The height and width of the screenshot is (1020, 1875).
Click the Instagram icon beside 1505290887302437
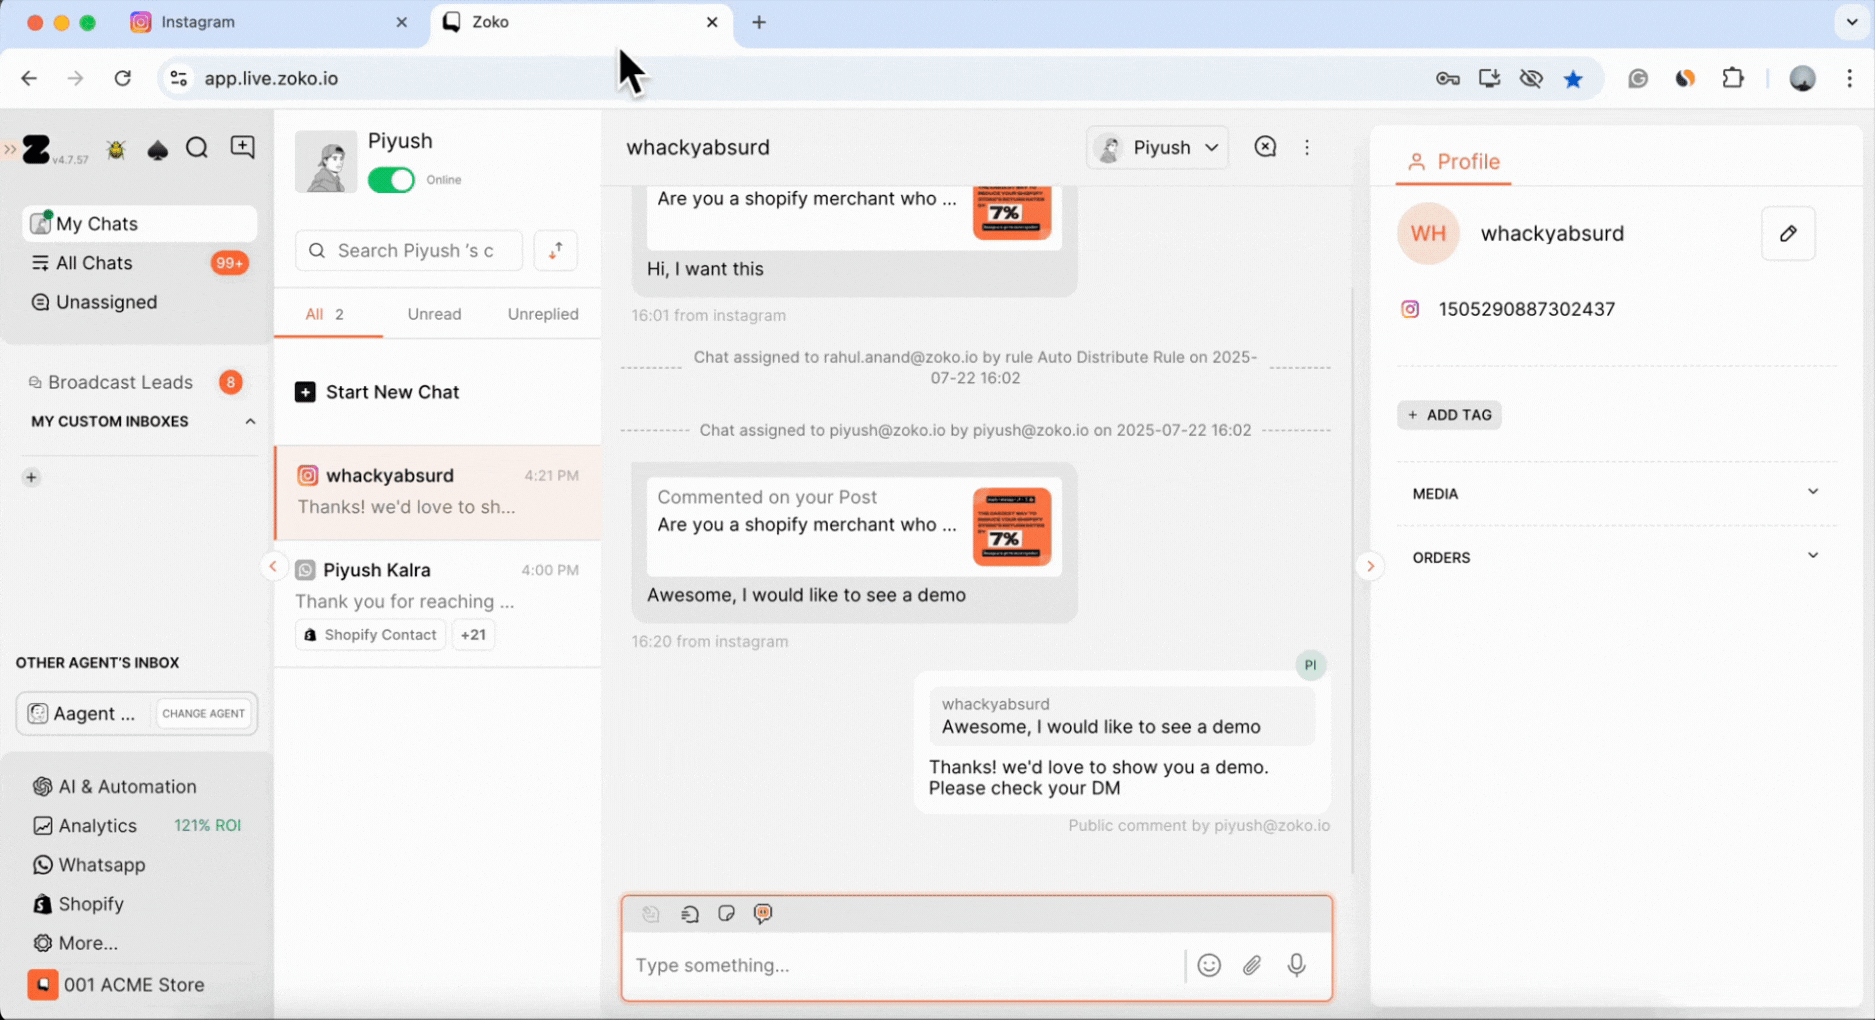point(1410,309)
